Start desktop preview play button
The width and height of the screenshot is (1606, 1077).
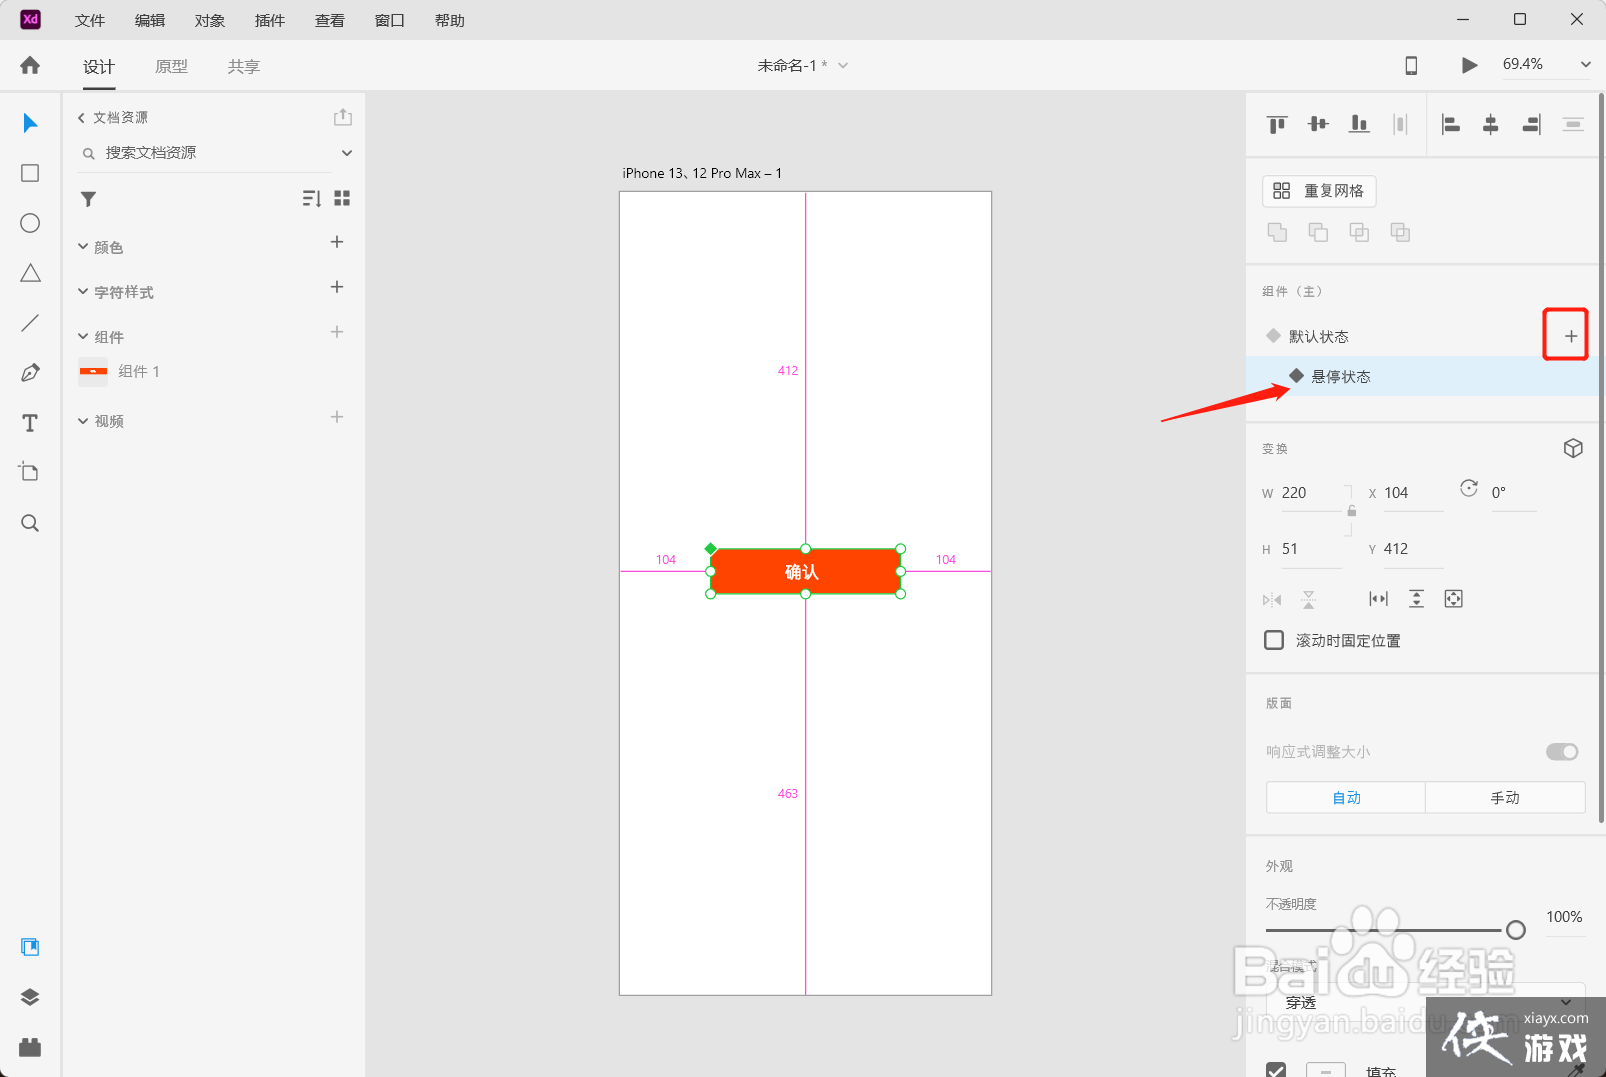(x=1469, y=65)
